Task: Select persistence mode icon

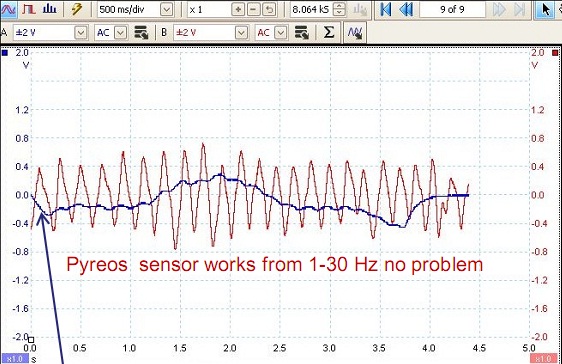Action: [29, 9]
